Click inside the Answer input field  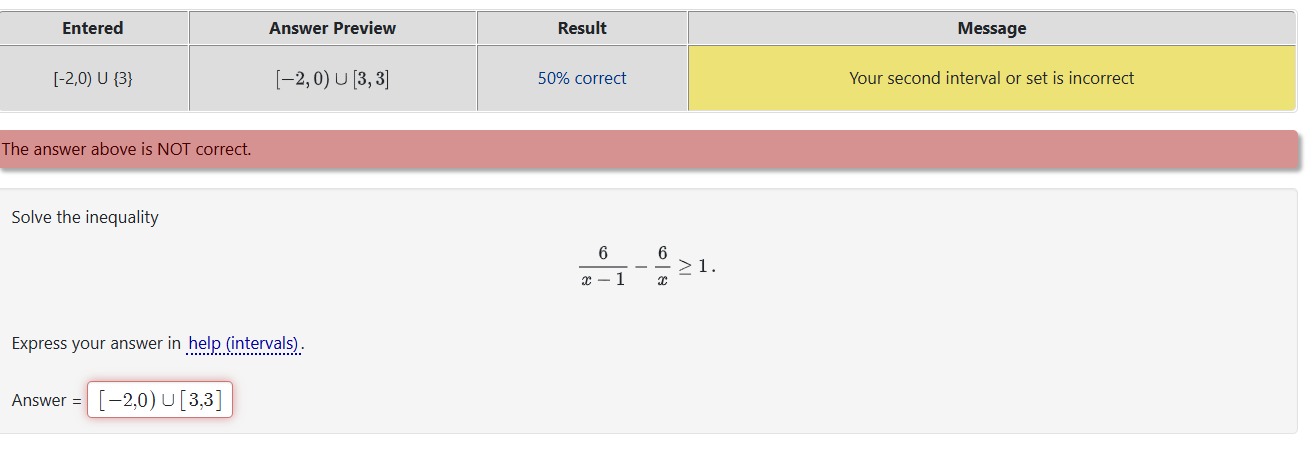pos(160,400)
